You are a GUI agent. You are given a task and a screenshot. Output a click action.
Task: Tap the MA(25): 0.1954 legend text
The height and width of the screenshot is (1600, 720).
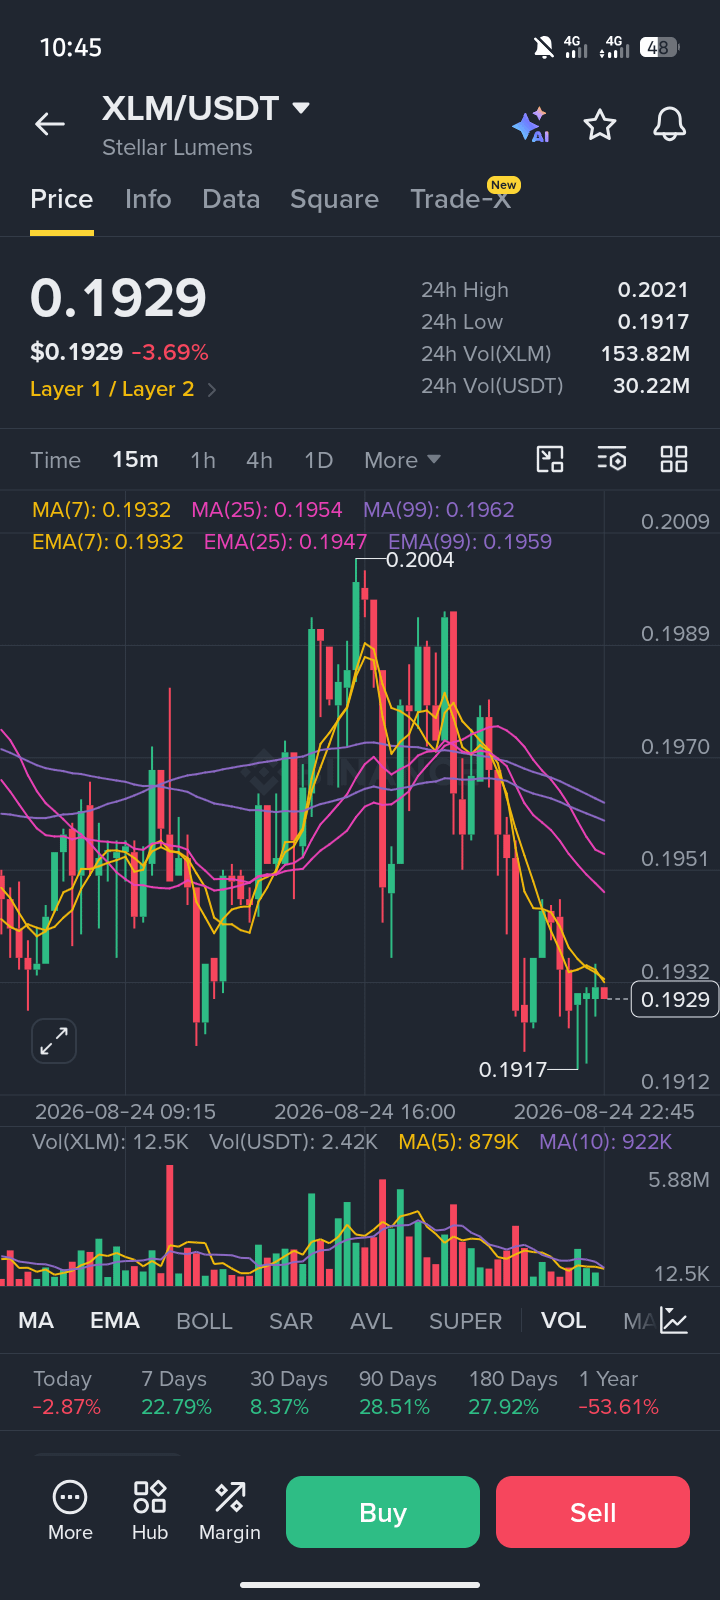pyautogui.click(x=267, y=510)
